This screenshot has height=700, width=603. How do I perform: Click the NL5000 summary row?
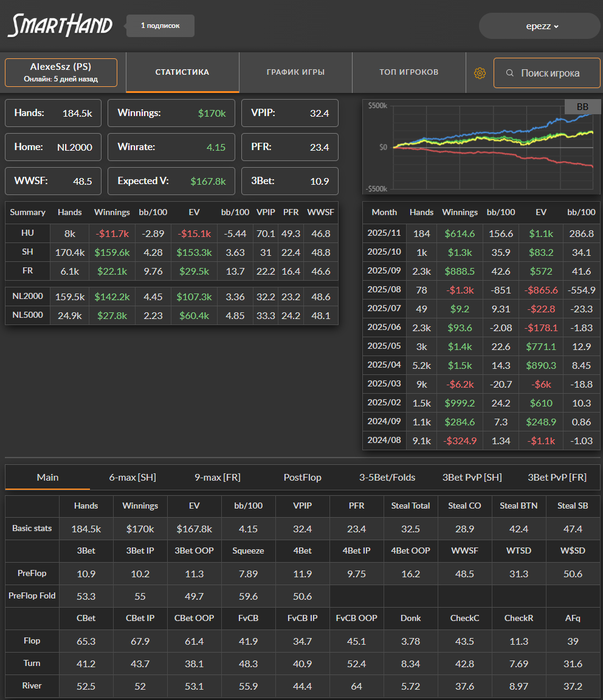[171, 316]
